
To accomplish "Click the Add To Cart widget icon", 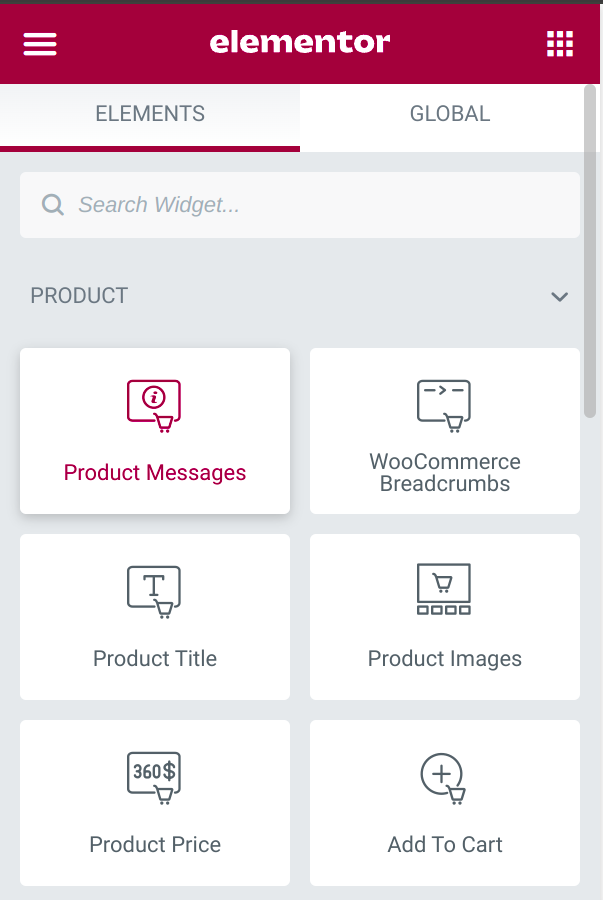I will click(x=443, y=778).
